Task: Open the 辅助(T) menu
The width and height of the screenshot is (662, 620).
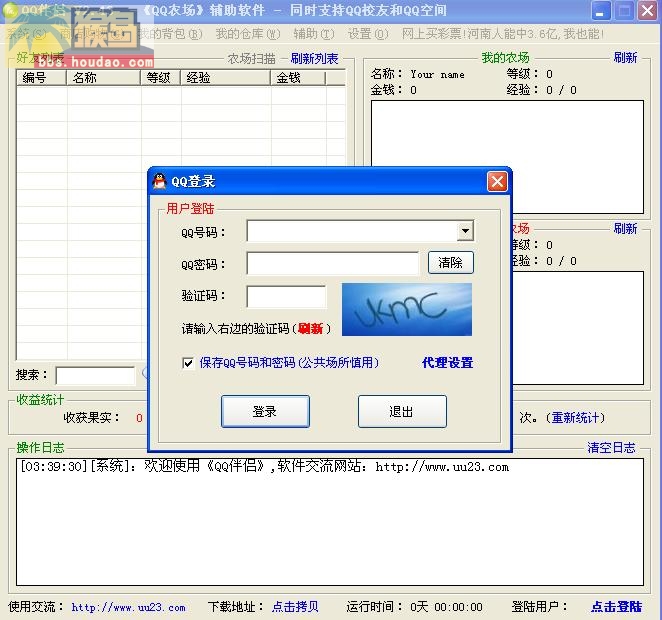Action: (x=314, y=34)
